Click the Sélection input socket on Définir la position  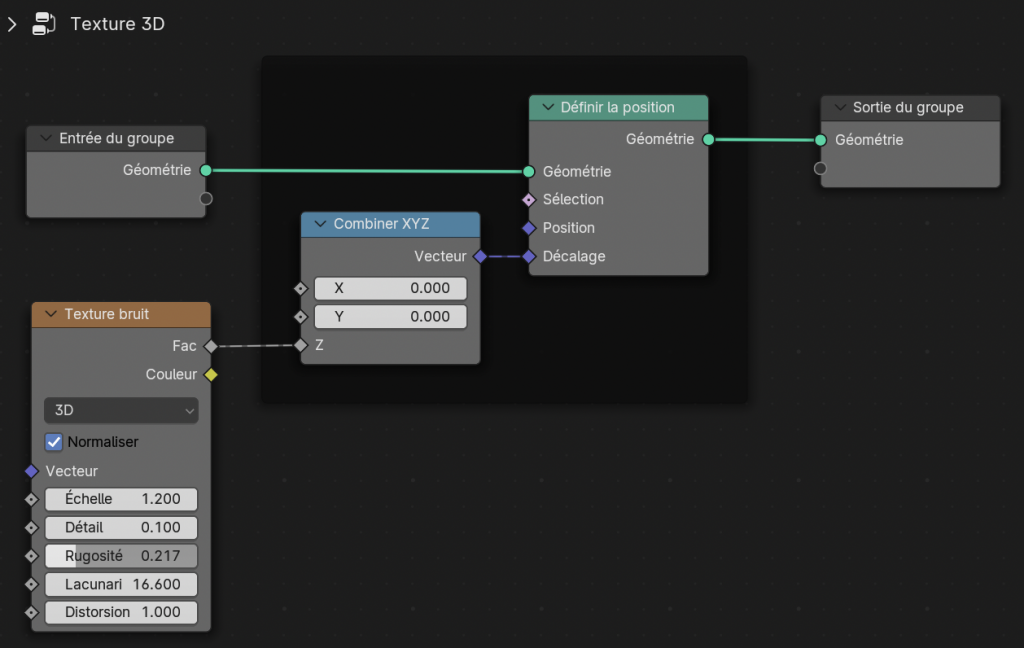529,199
